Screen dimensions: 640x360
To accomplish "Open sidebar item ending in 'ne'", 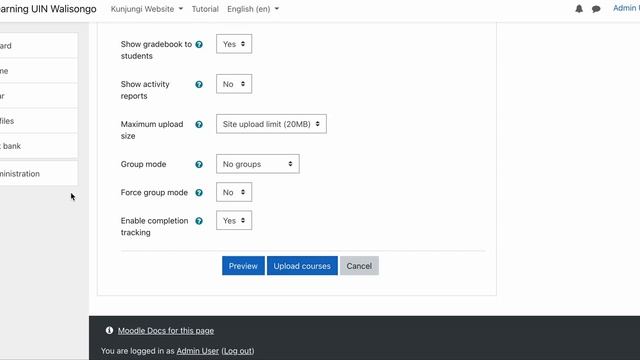I will coord(38,71).
